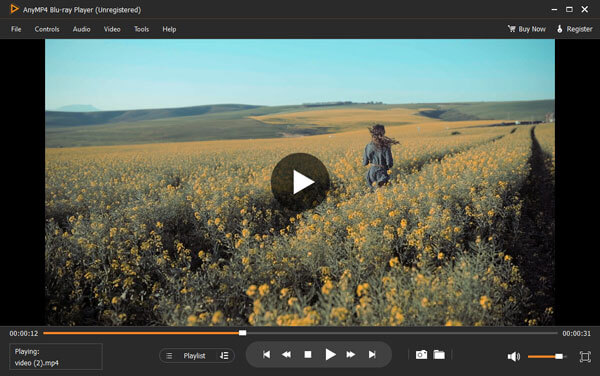Close the player window
The height and width of the screenshot is (376, 600).
(585, 10)
